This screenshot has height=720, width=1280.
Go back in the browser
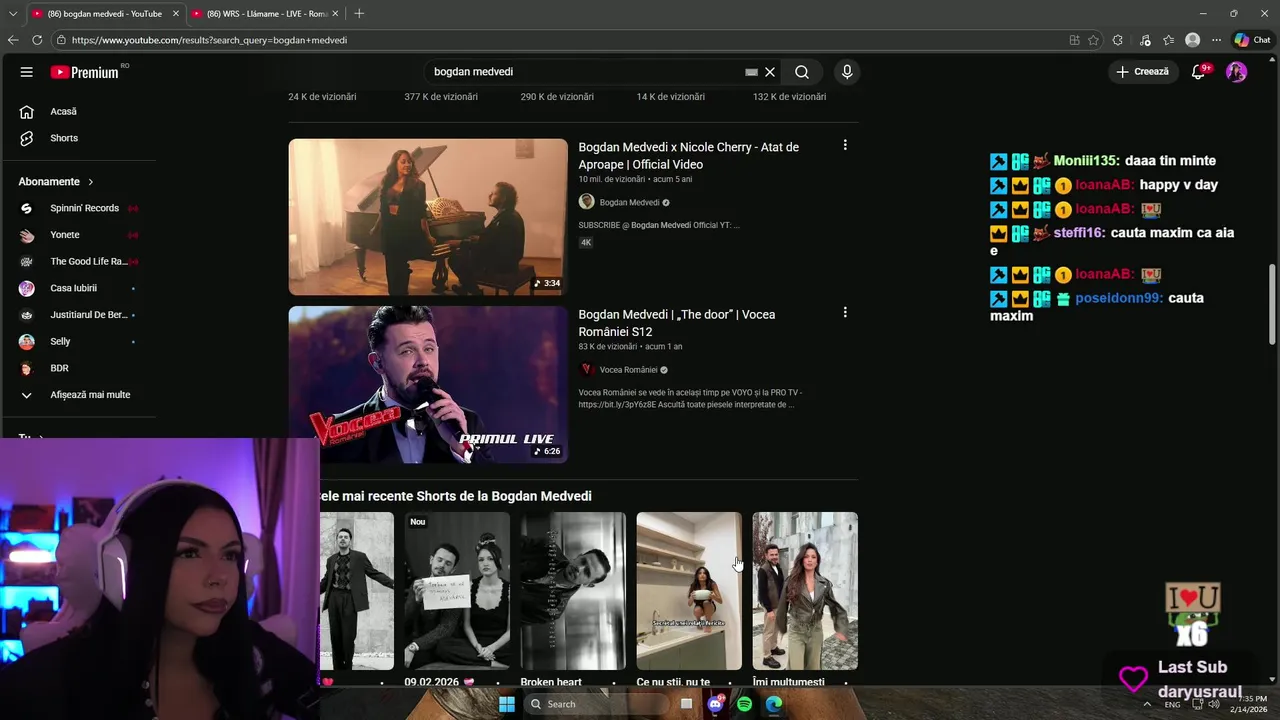pyautogui.click(x=13, y=40)
